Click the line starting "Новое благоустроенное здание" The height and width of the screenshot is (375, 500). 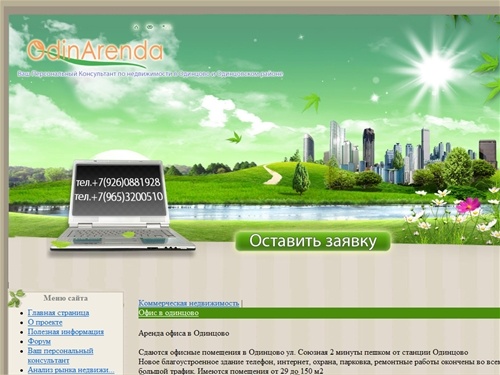click(319, 362)
